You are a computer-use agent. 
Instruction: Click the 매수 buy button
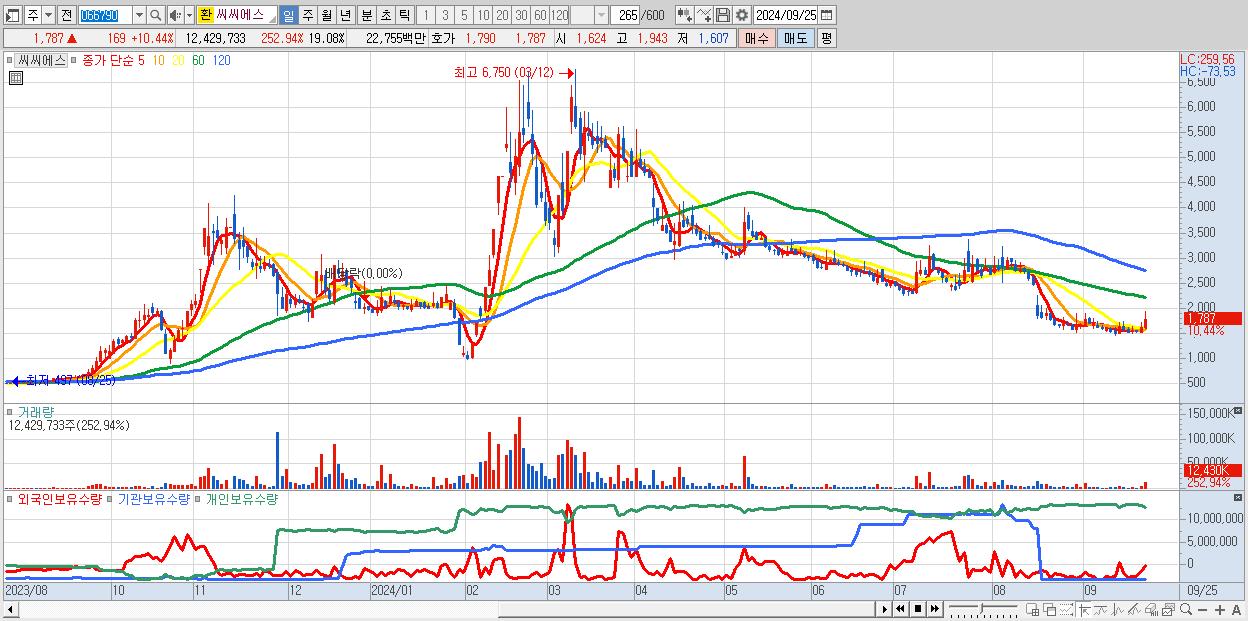[756, 38]
